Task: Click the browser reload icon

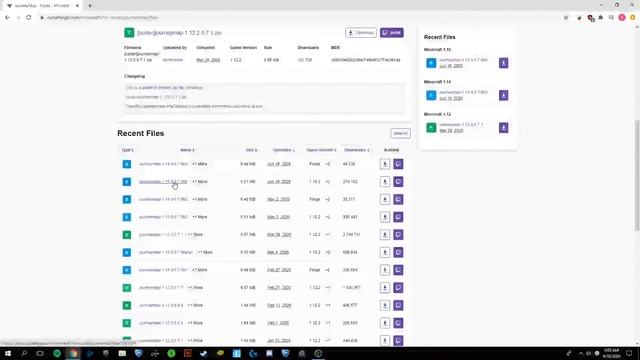Action: (29, 18)
